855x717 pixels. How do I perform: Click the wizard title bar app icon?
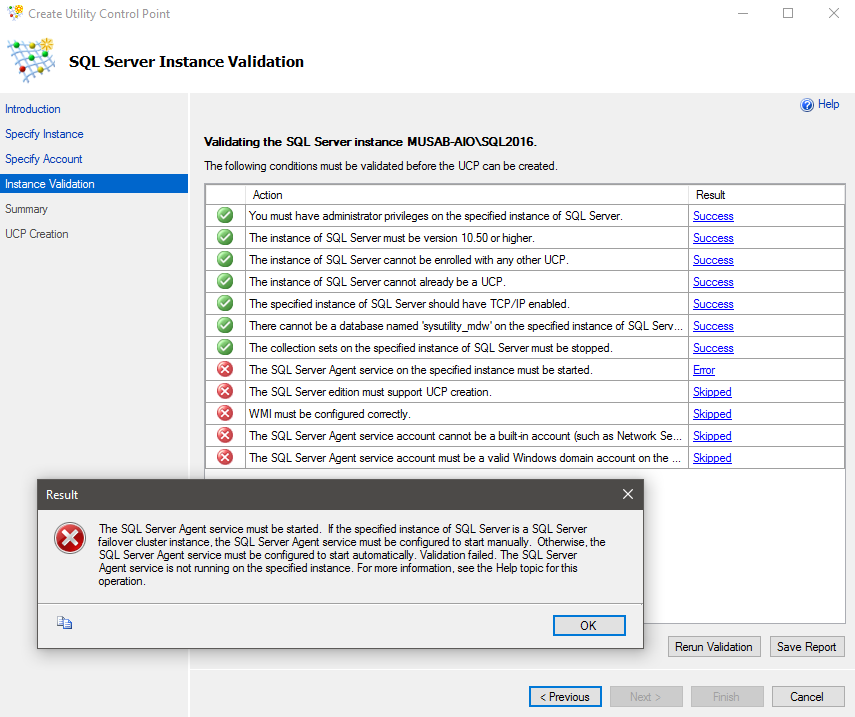pos(15,14)
